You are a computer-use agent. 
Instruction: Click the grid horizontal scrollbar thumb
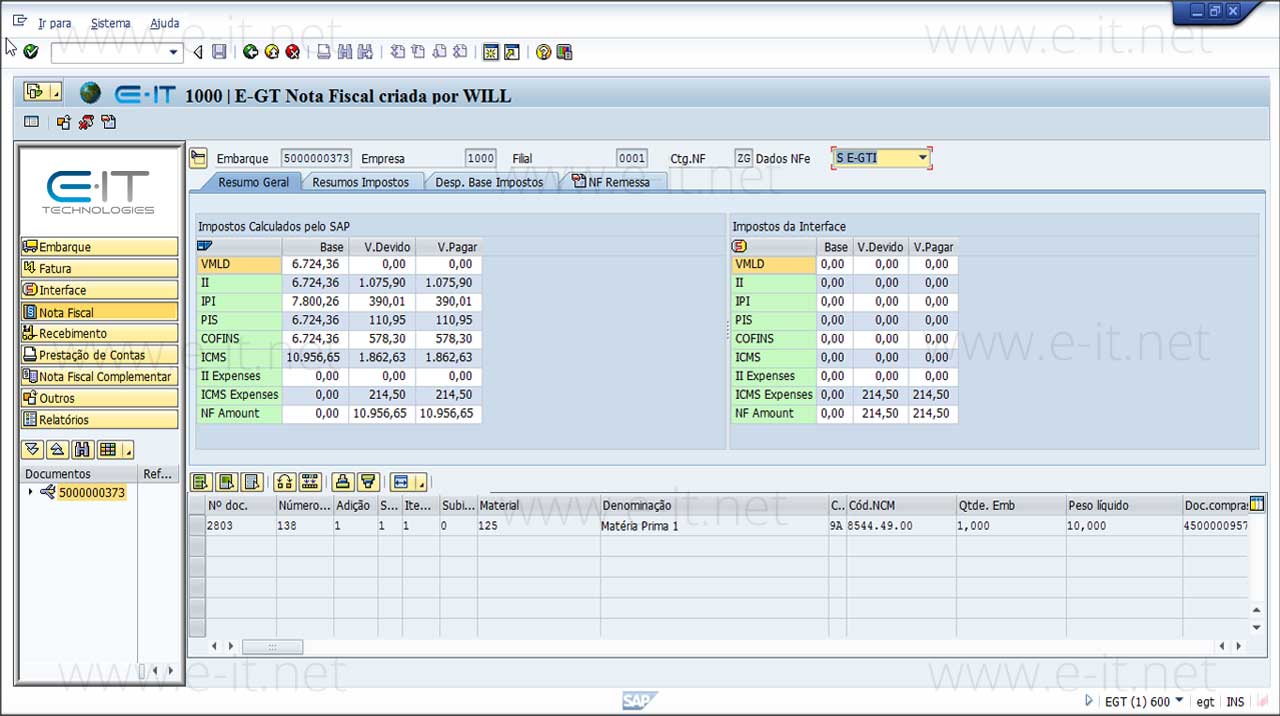coord(272,647)
